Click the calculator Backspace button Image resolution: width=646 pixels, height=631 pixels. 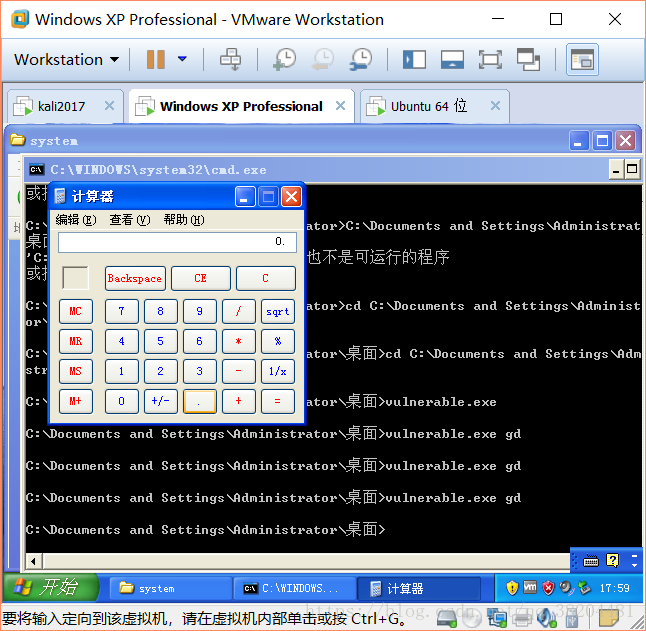tap(135, 278)
